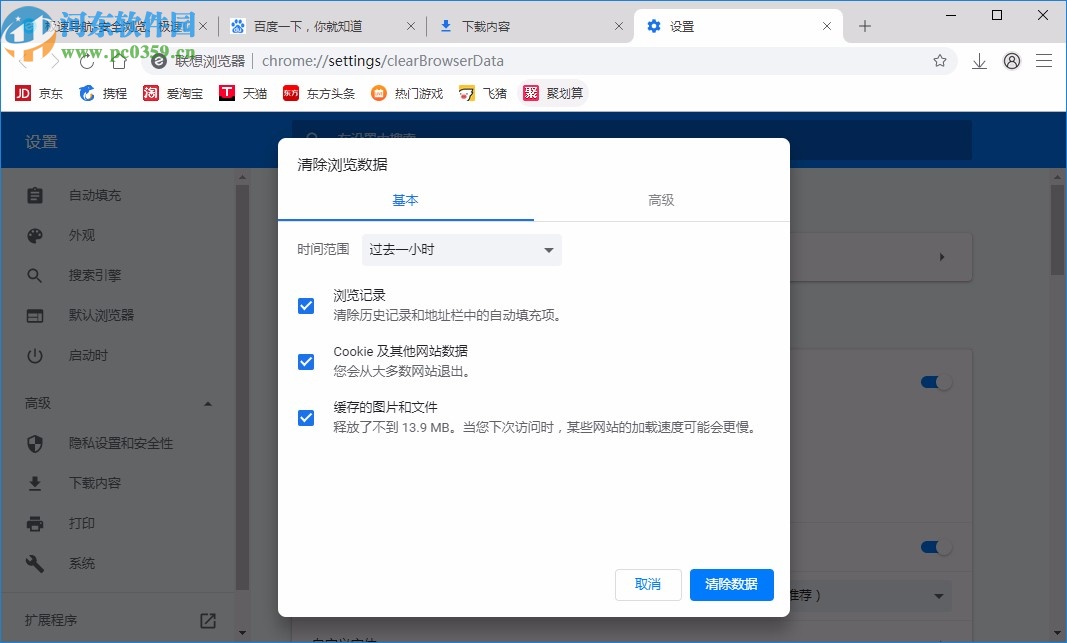Open the 爱淘宝 bookmark

point(176,93)
